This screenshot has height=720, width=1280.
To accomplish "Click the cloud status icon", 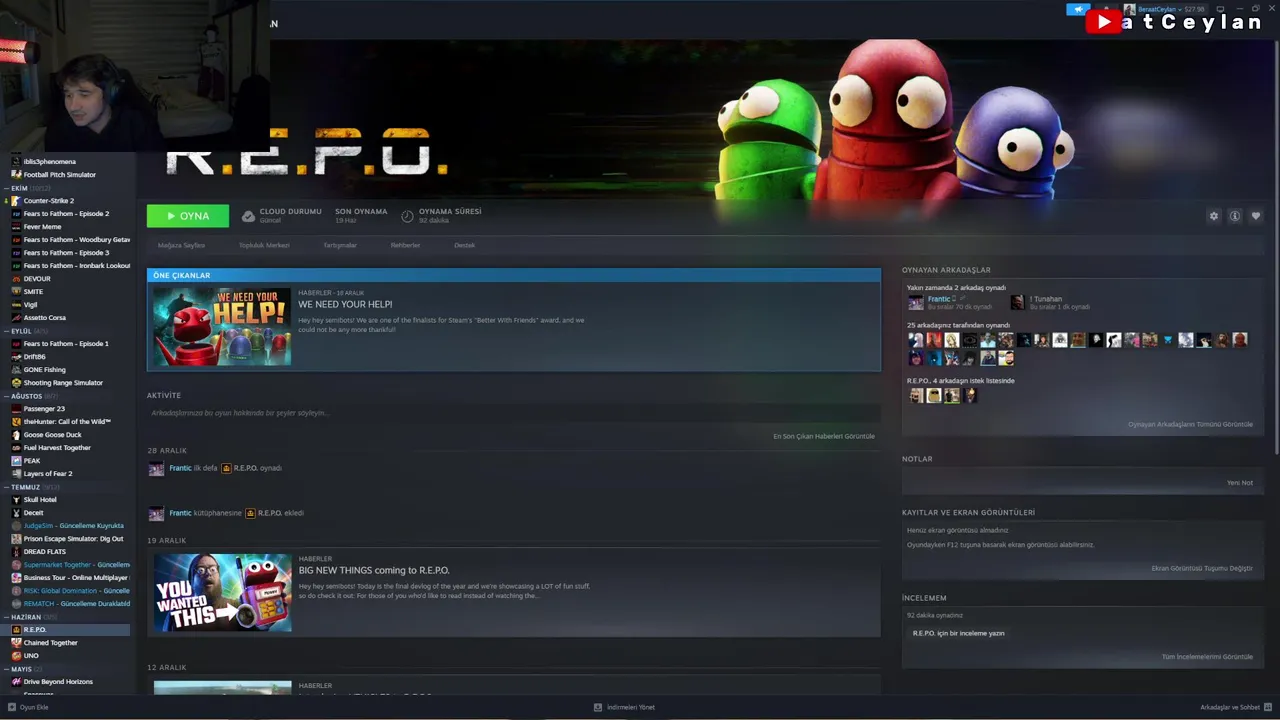I will coord(248,216).
